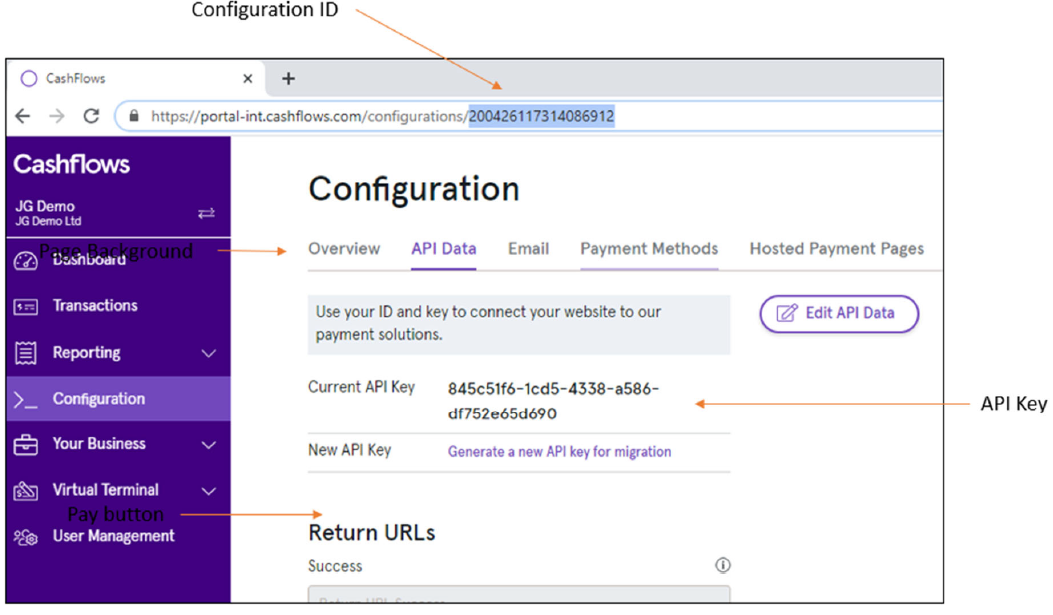Viewport: 1053px width, 615px height.
Task: Select Configuration in the sidebar
Action: point(118,399)
